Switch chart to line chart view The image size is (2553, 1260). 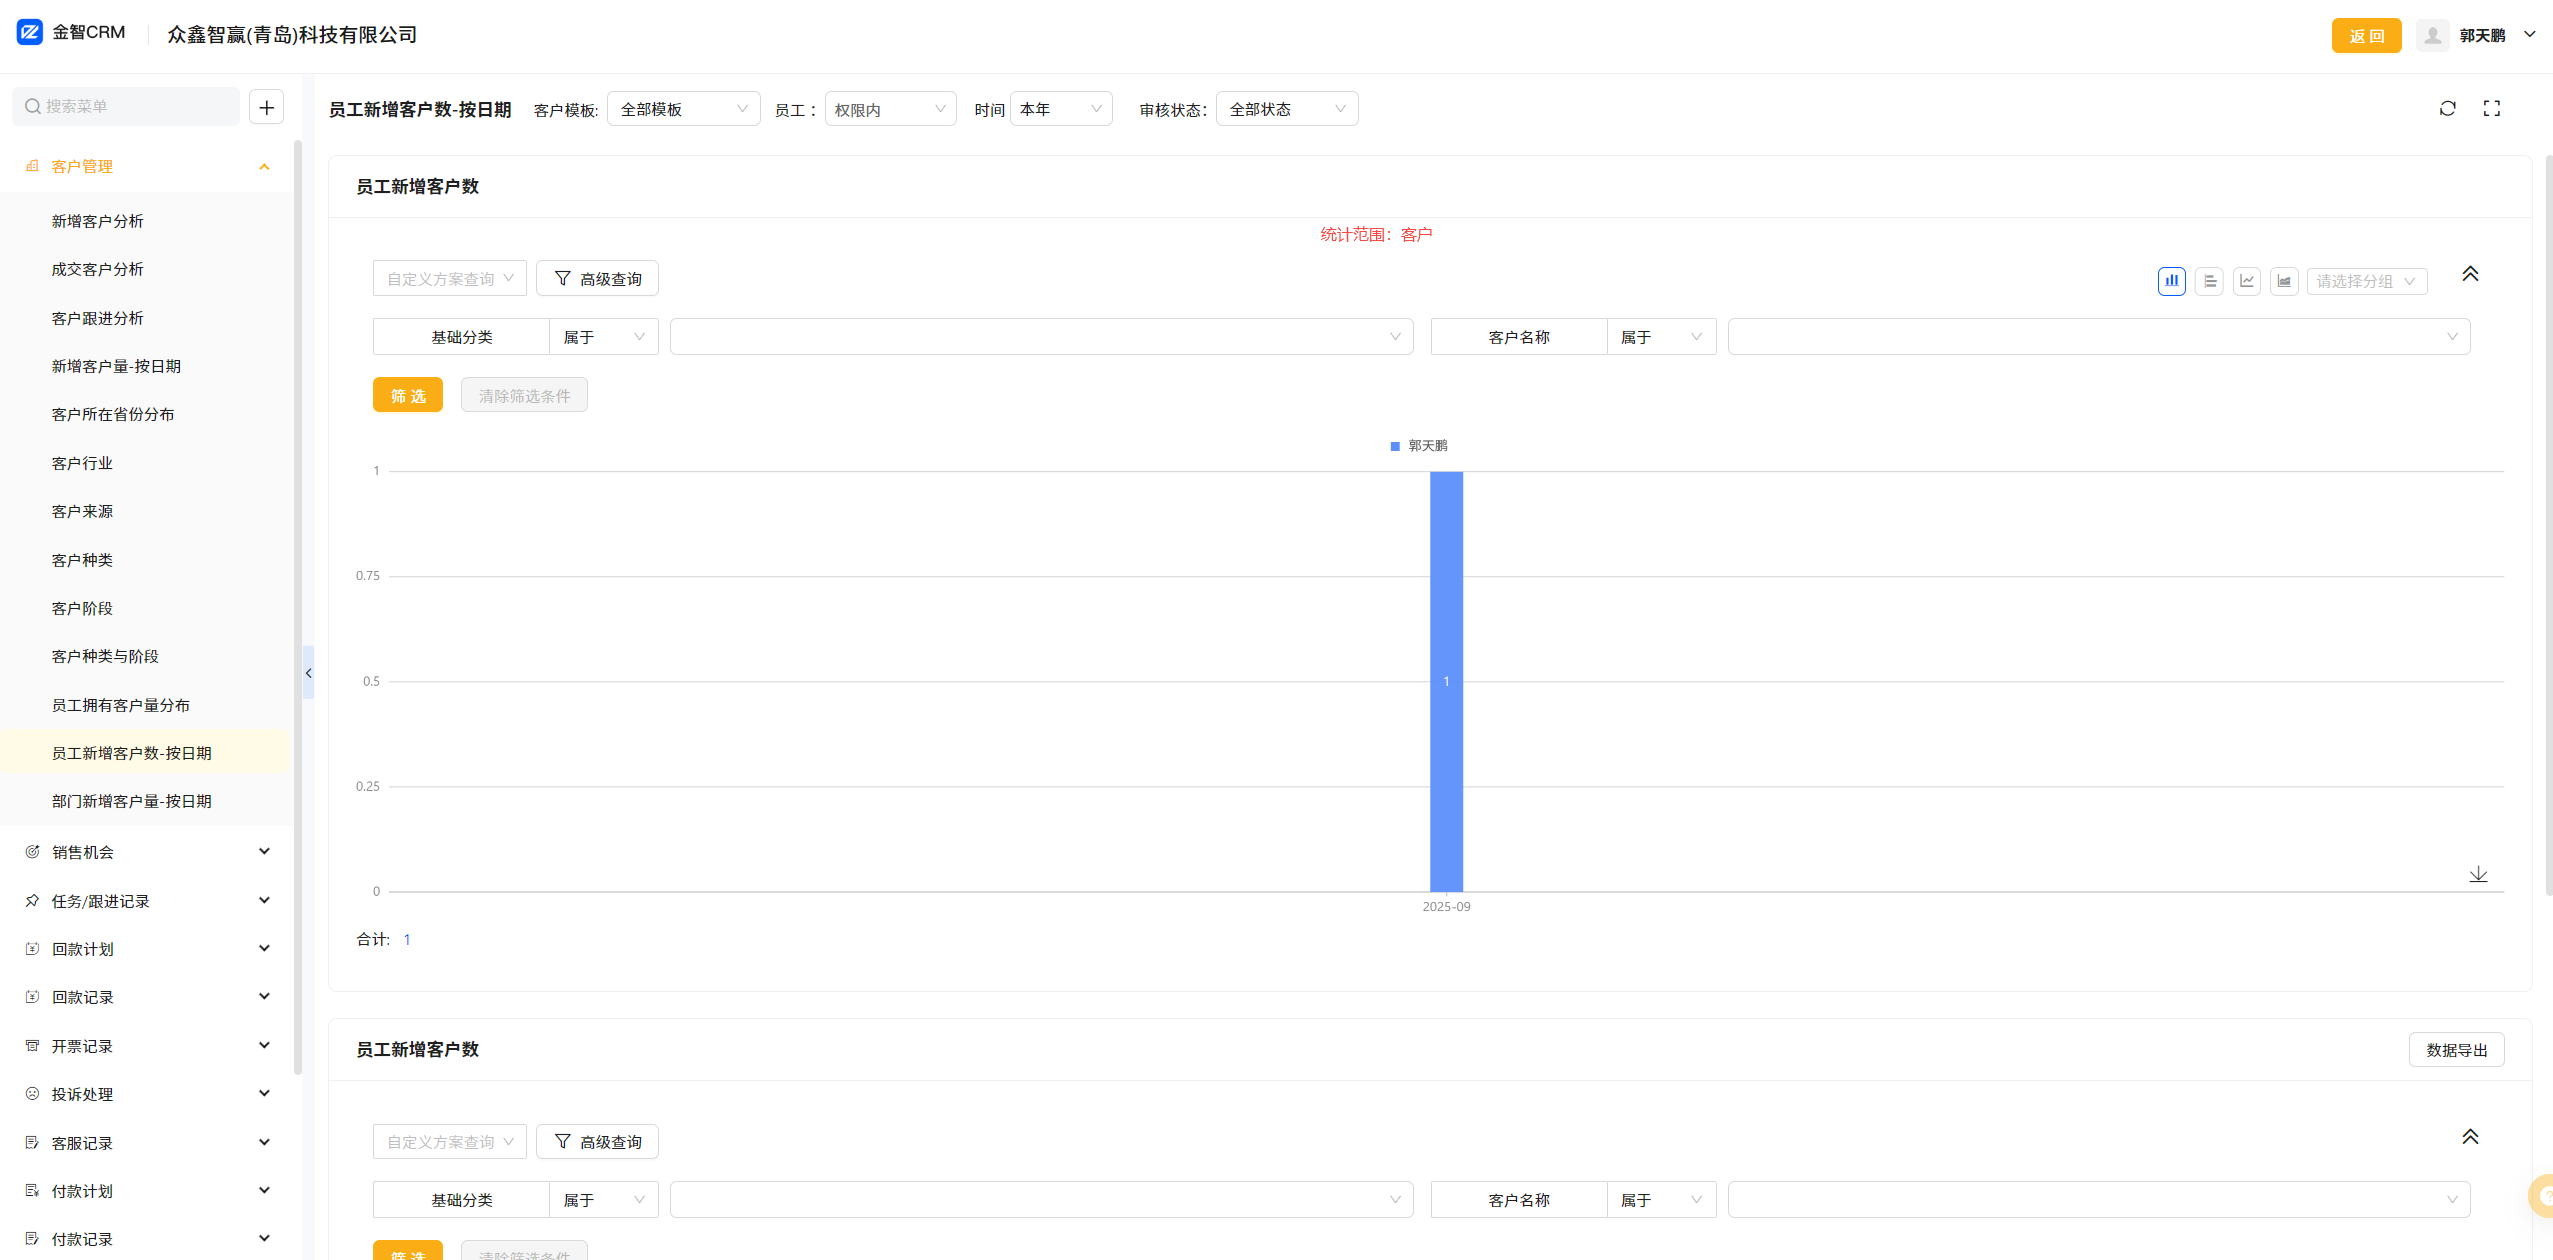tap(2246, 281)
